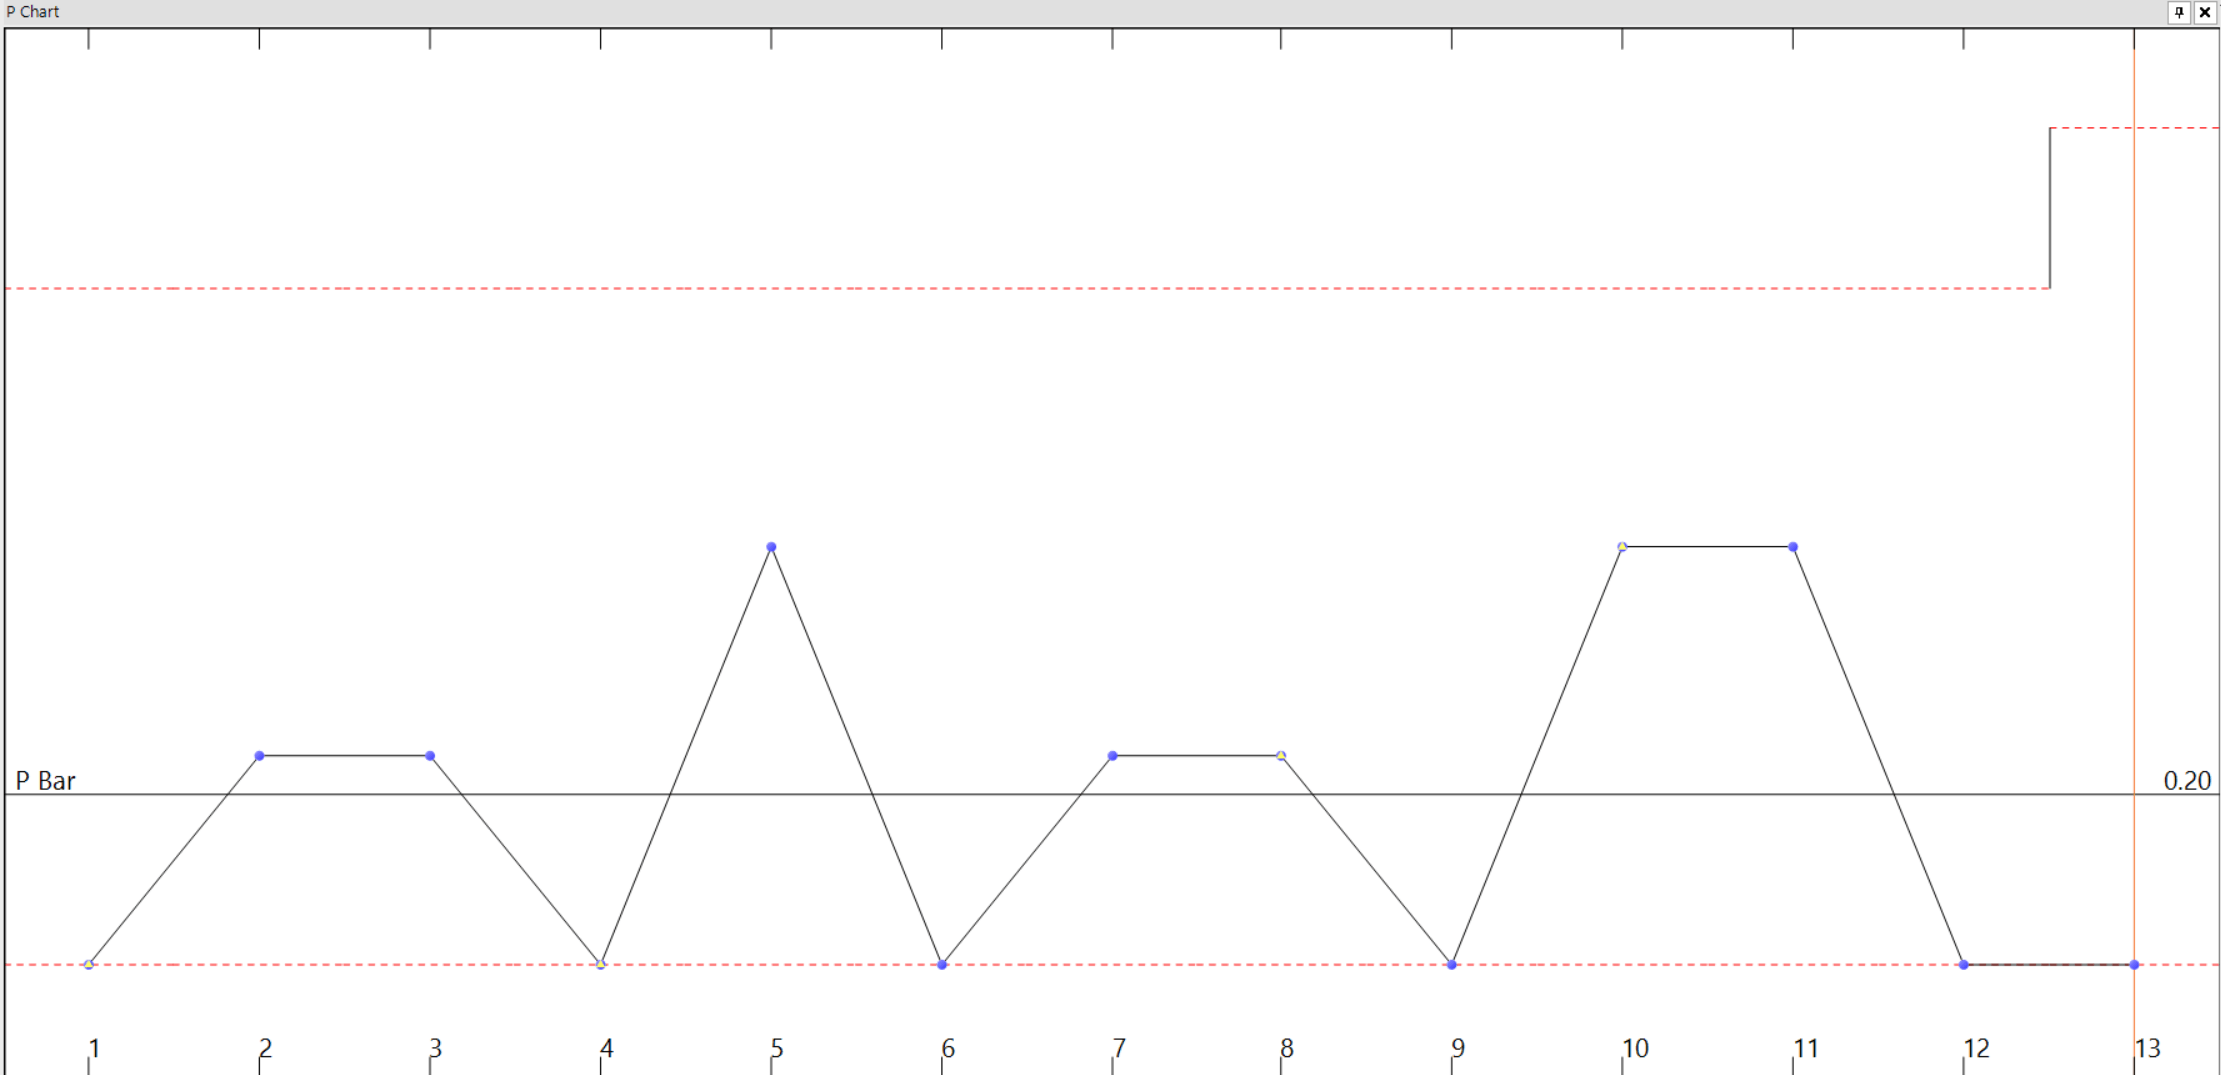Select the peak data point at subgroup 5

coord(771,547)
